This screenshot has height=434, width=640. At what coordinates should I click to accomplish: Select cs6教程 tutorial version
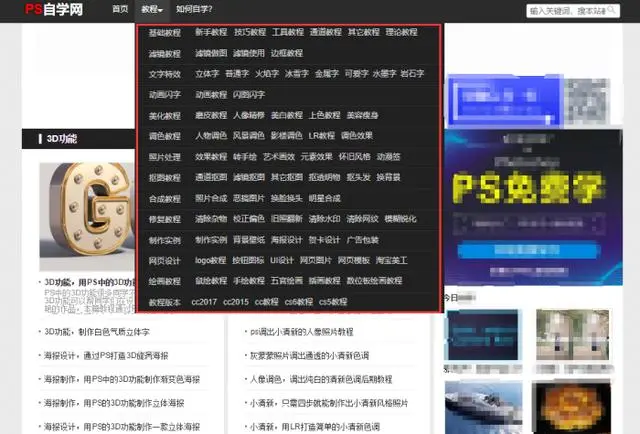(299, 302)
